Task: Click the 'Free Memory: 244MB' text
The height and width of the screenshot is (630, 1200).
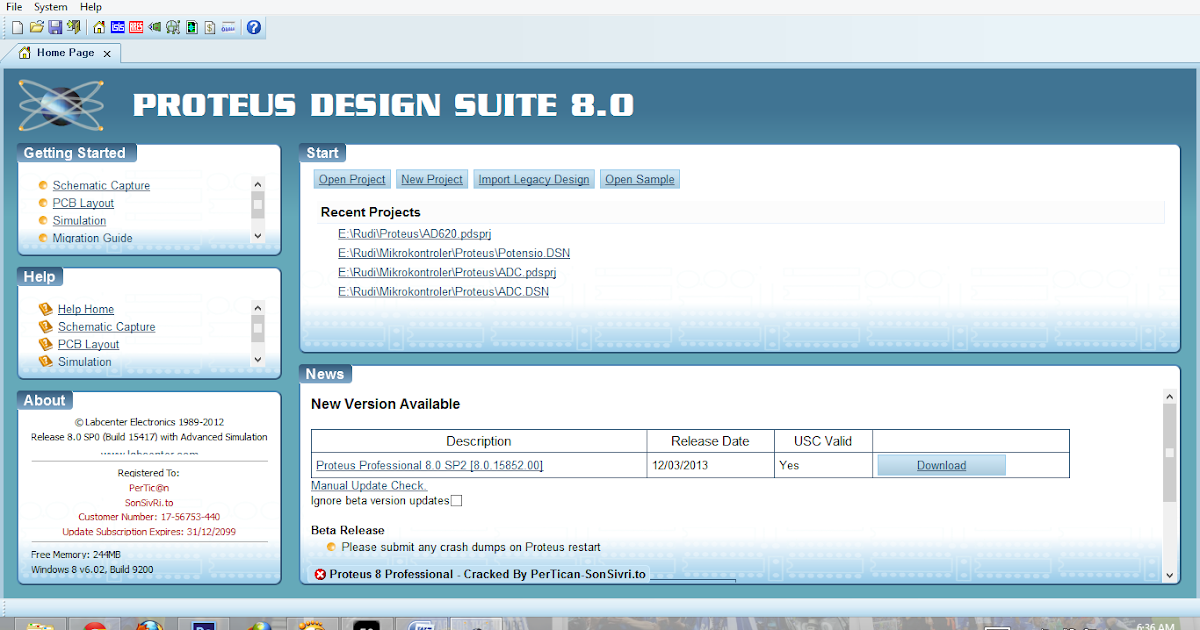Action: (x=76, y=554)
